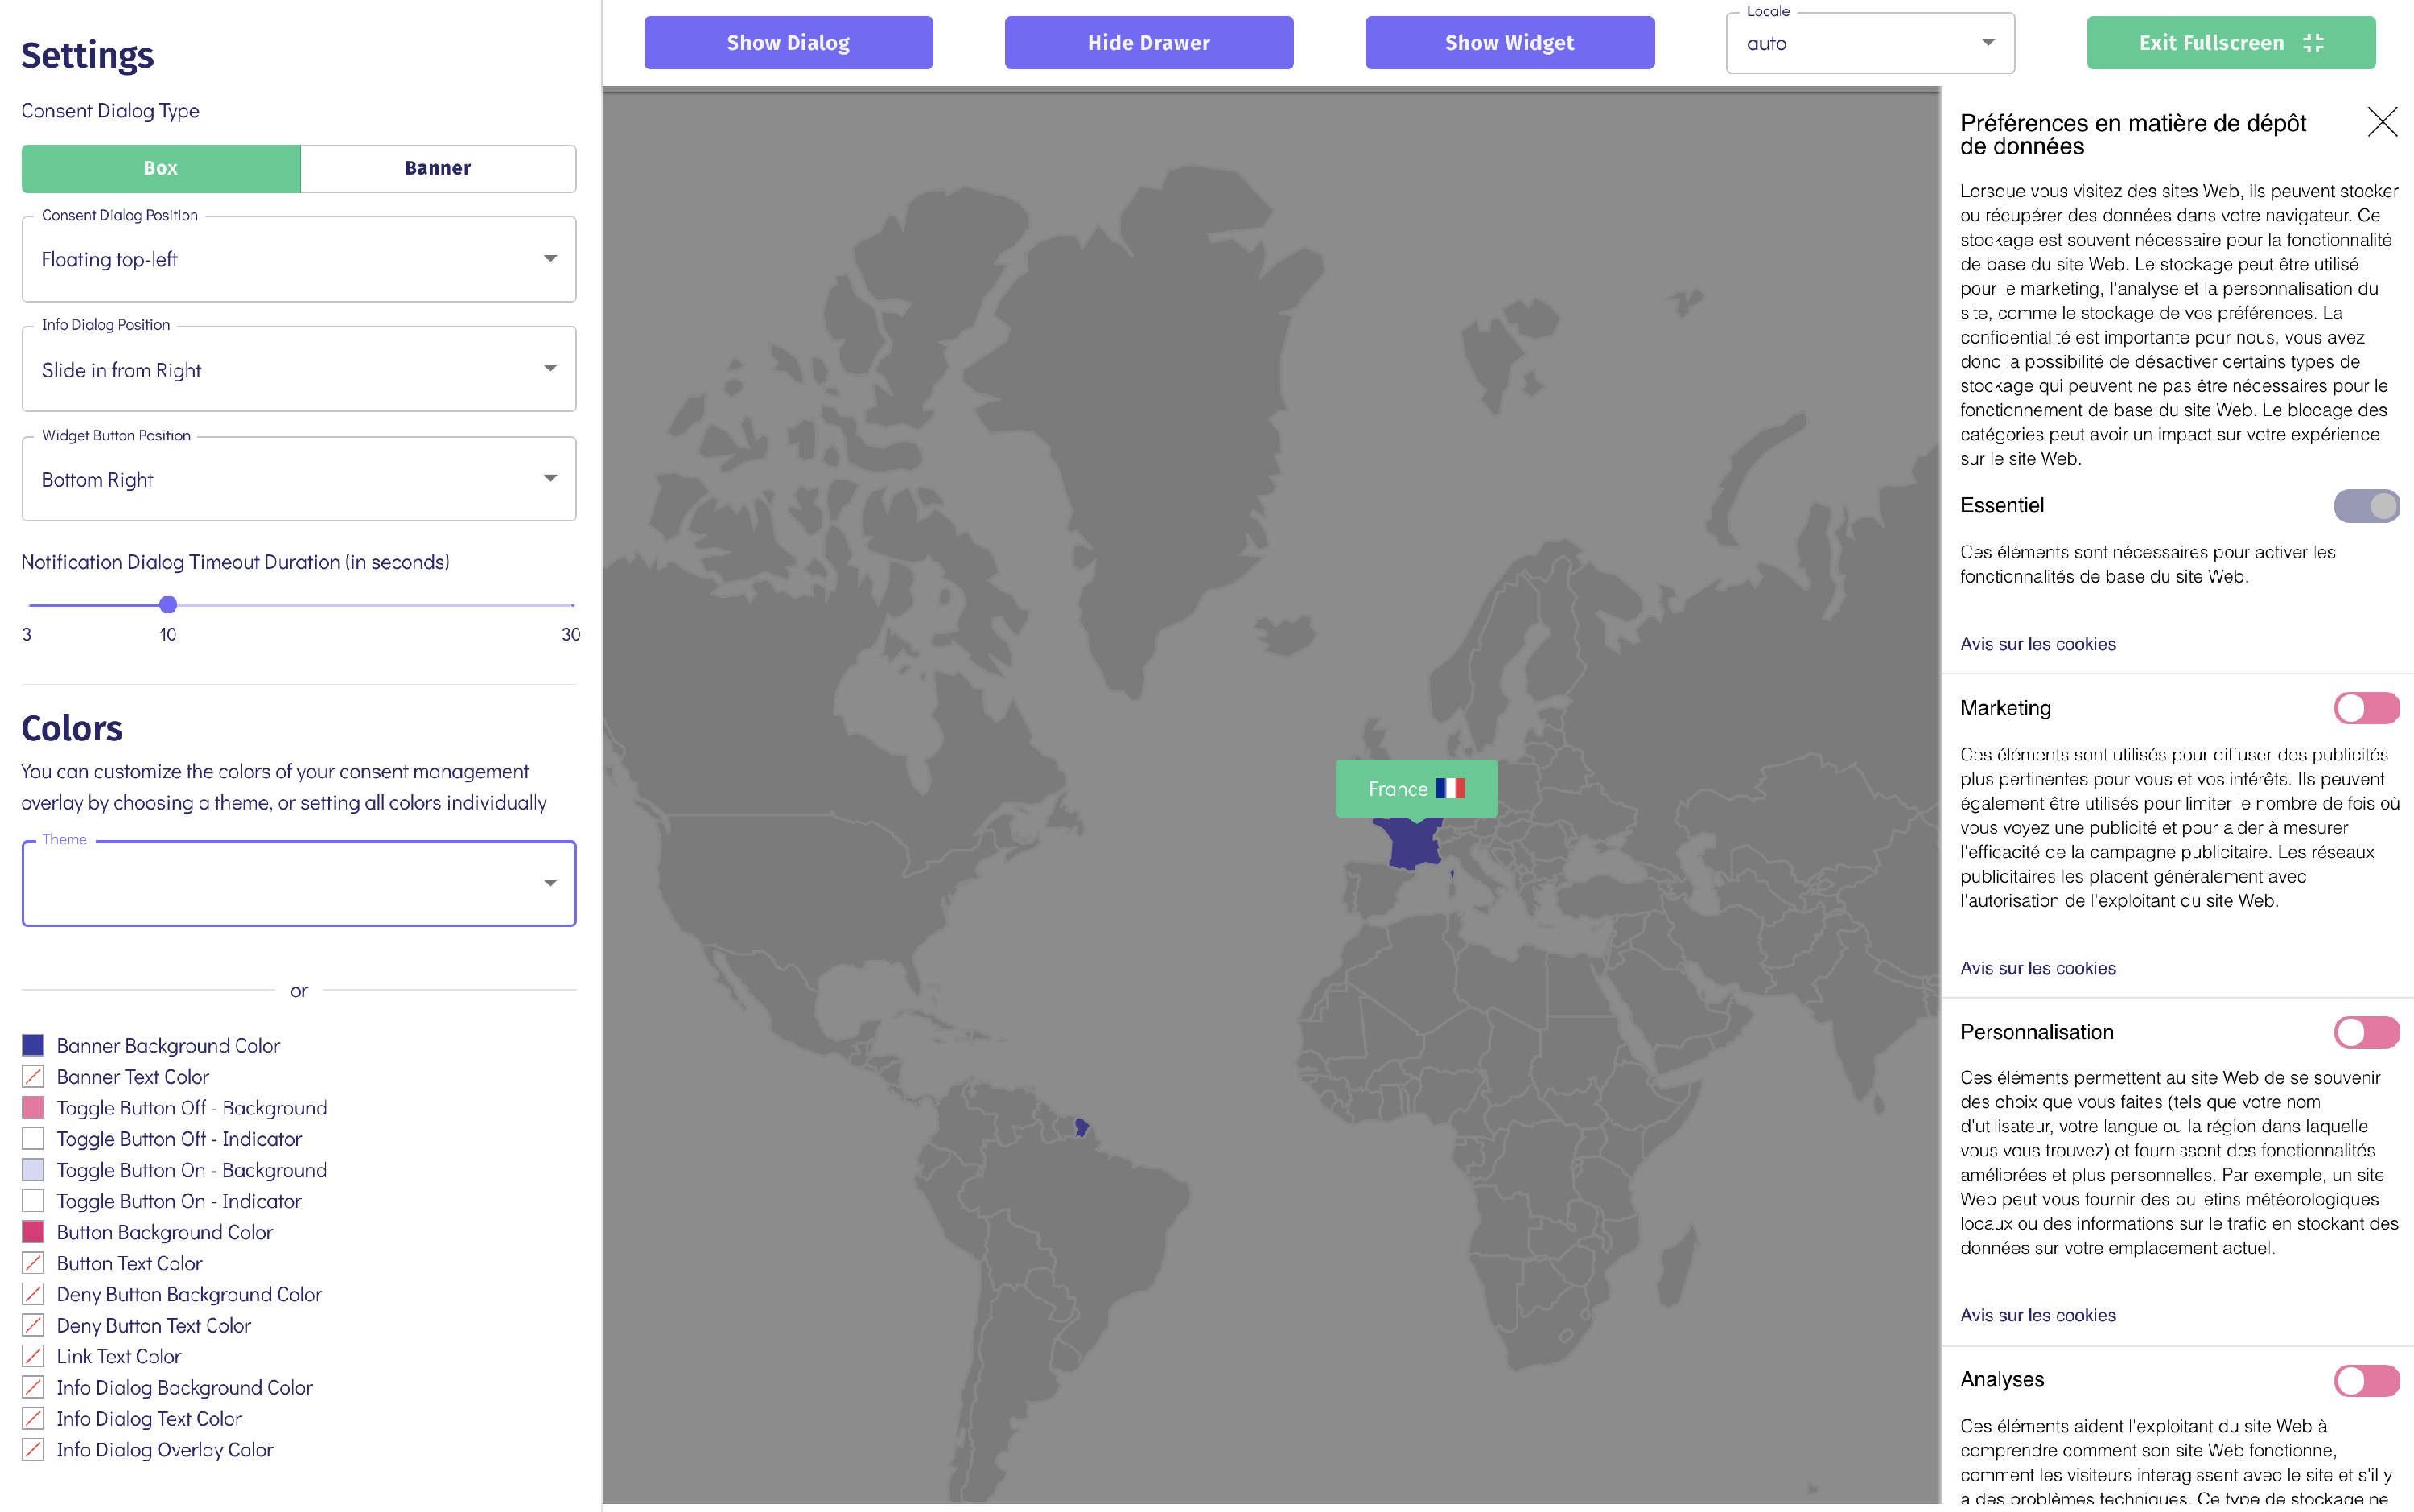Open Info Dialog Overlay Color swatch
This screenshot has height=1512, width=2414.
click(x=33, y=1449)
